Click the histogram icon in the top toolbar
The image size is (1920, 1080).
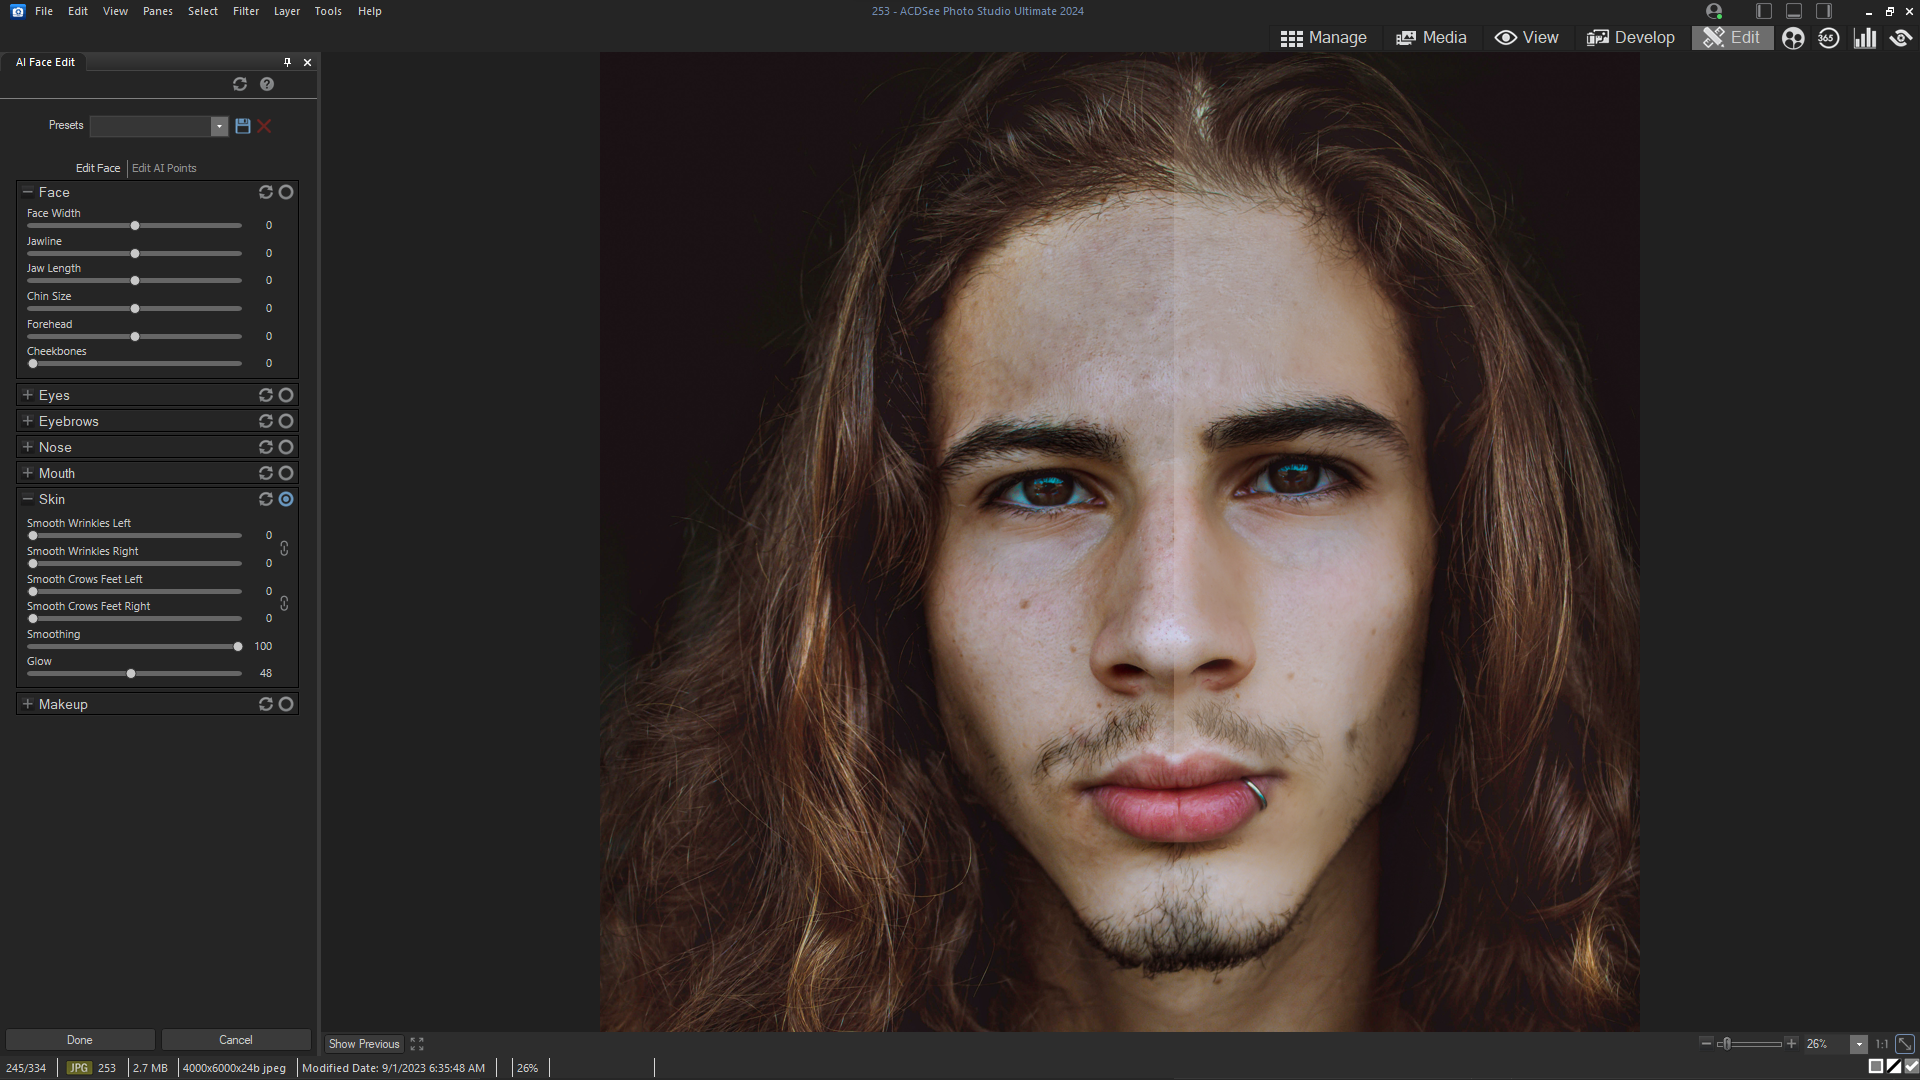pyautogui.click(x=1865, y=37)
